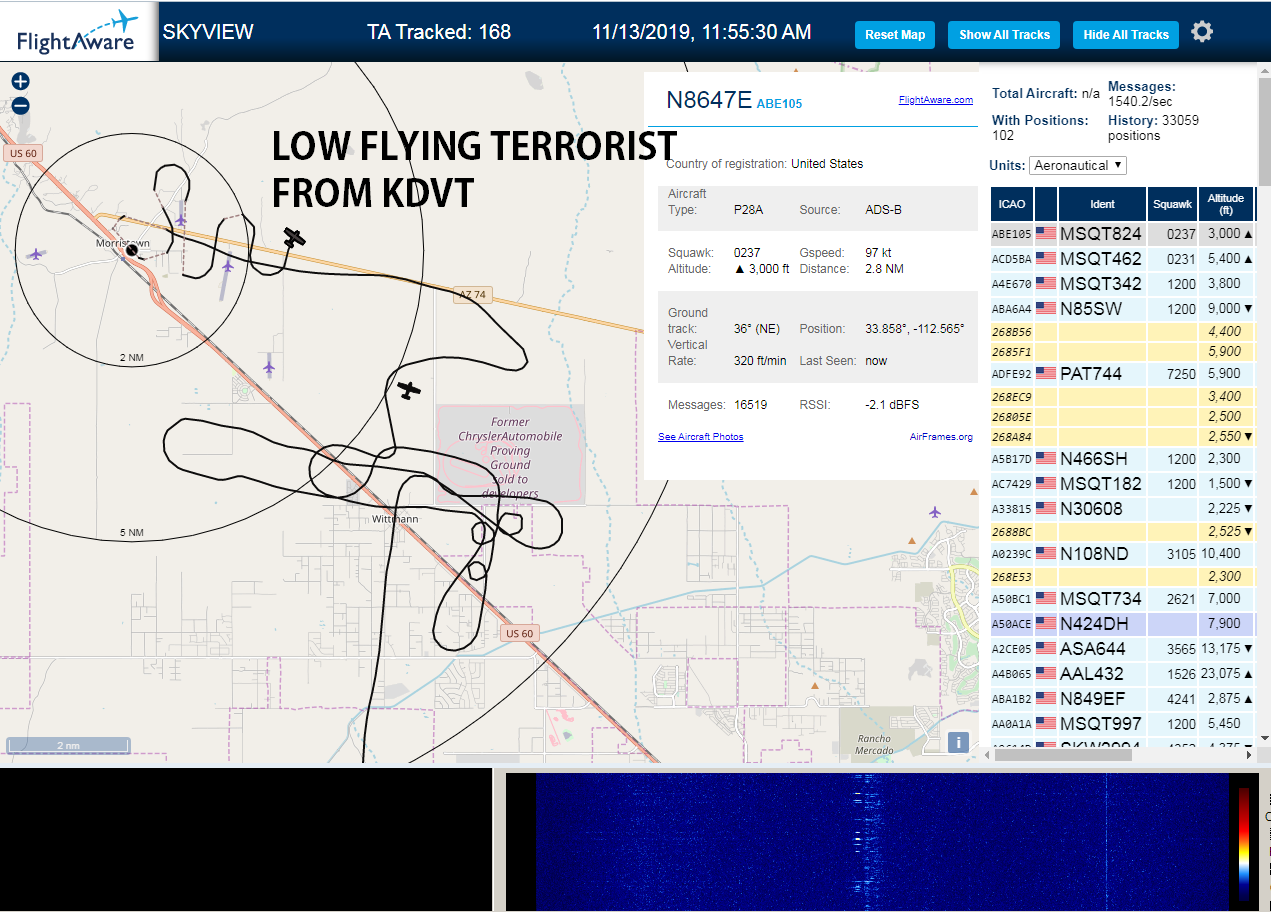Open the Units Aeronautical dropdown
The image size is (1271, 913).
tap(1079, 165)
